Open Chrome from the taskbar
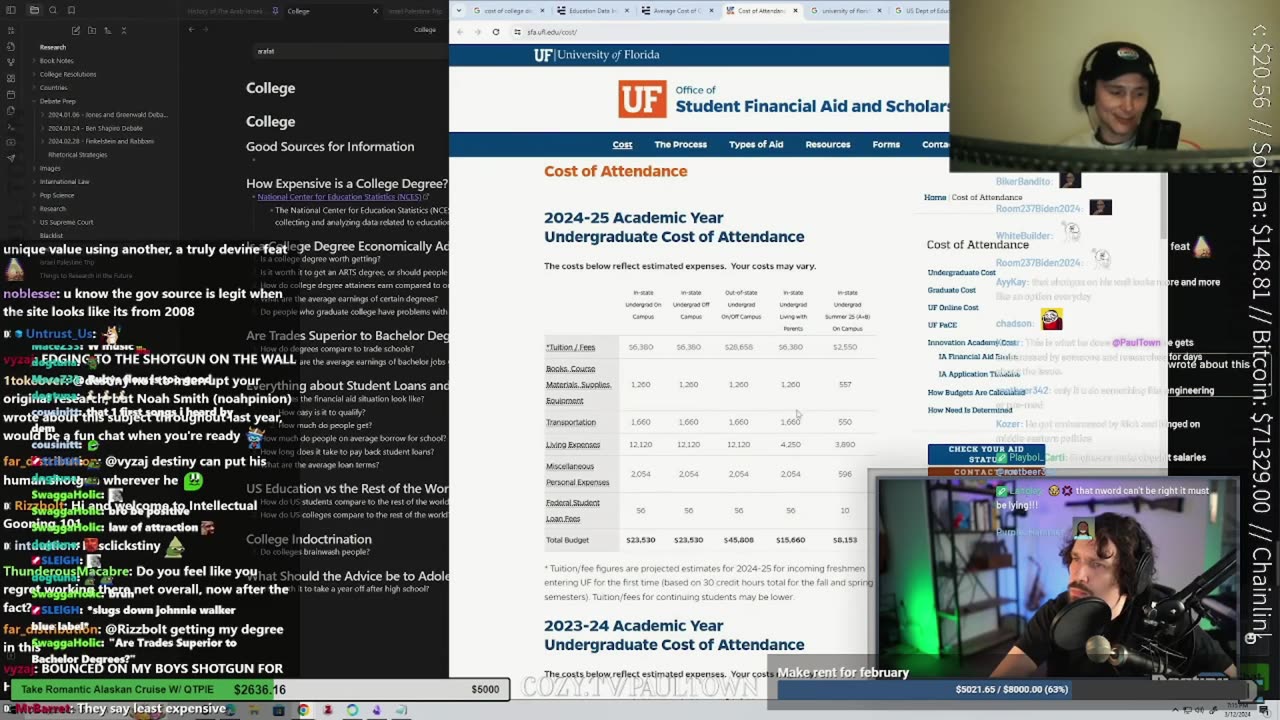Viewport: 1280px width, 720px height. (x=303, y=711)
